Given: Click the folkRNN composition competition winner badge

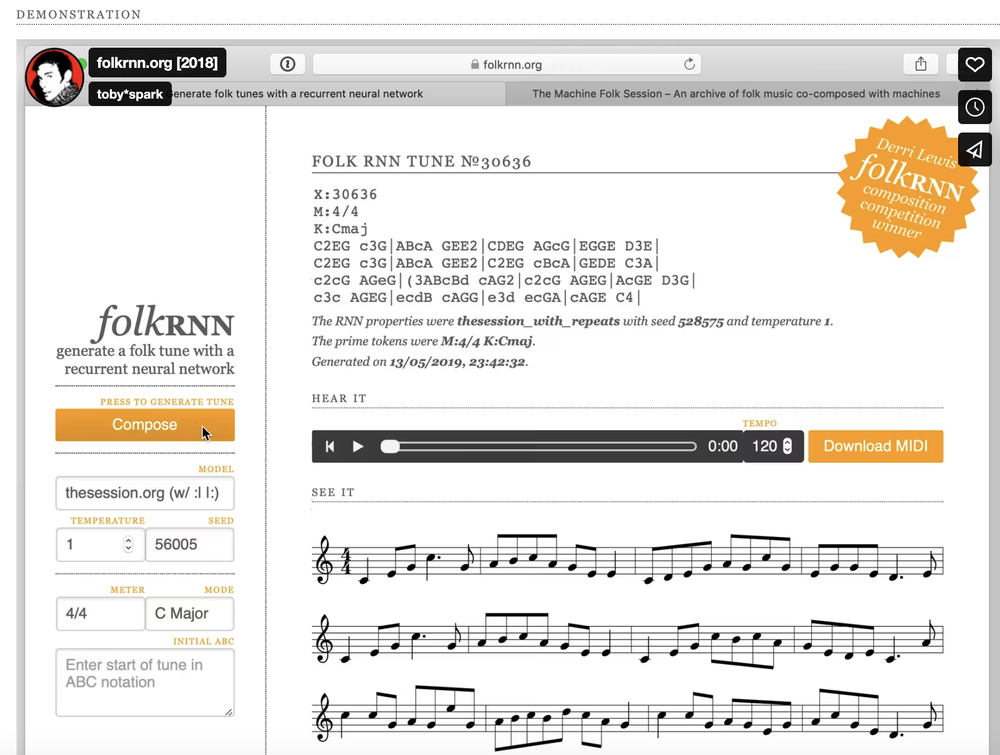Looking at the screenshot, I should tap(906, 188).
